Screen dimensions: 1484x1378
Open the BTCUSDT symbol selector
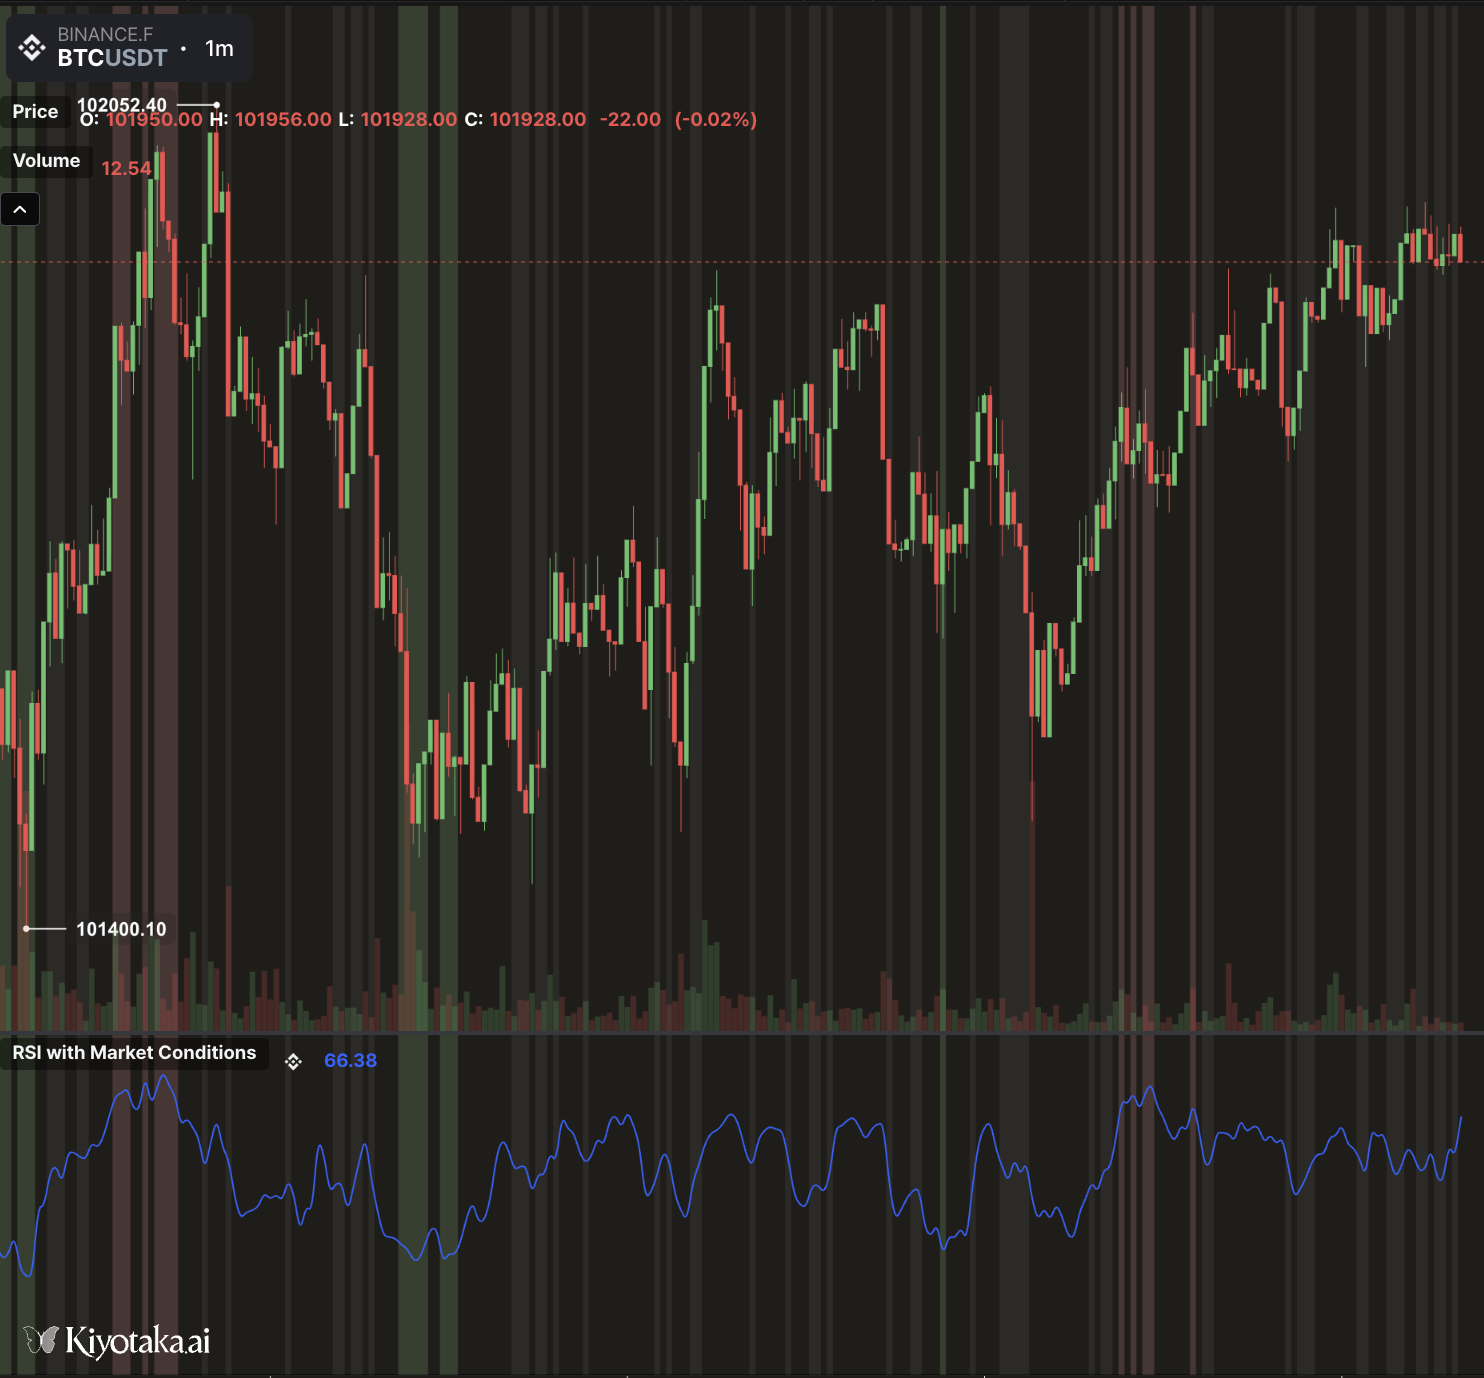pyautogui.click(x=112, y=58)
